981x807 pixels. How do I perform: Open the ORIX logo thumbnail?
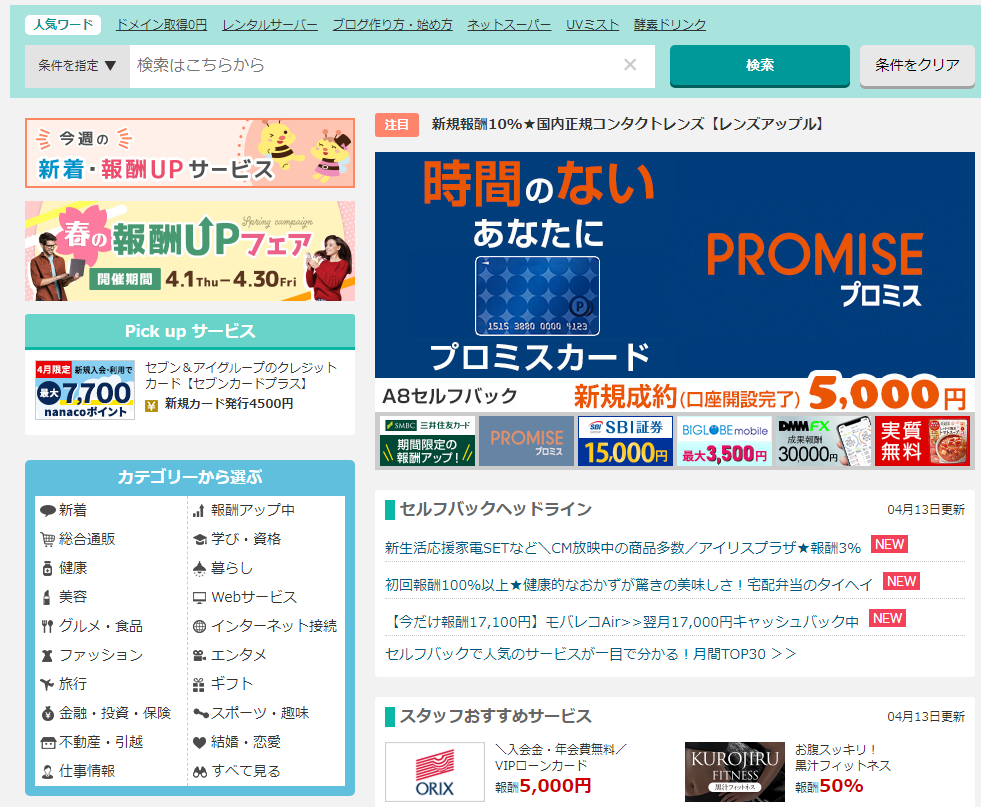[x=435, y=772]
